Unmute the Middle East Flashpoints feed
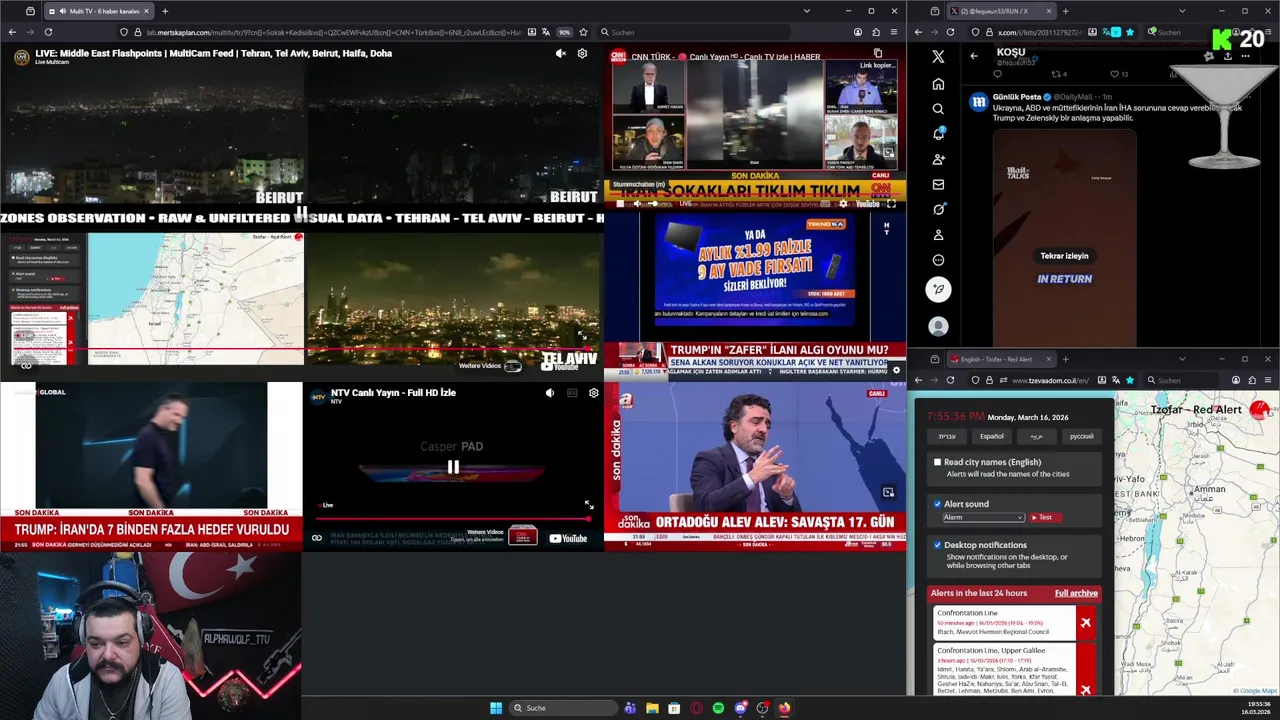The image size is (1280, 720). [x=560, y=54]
